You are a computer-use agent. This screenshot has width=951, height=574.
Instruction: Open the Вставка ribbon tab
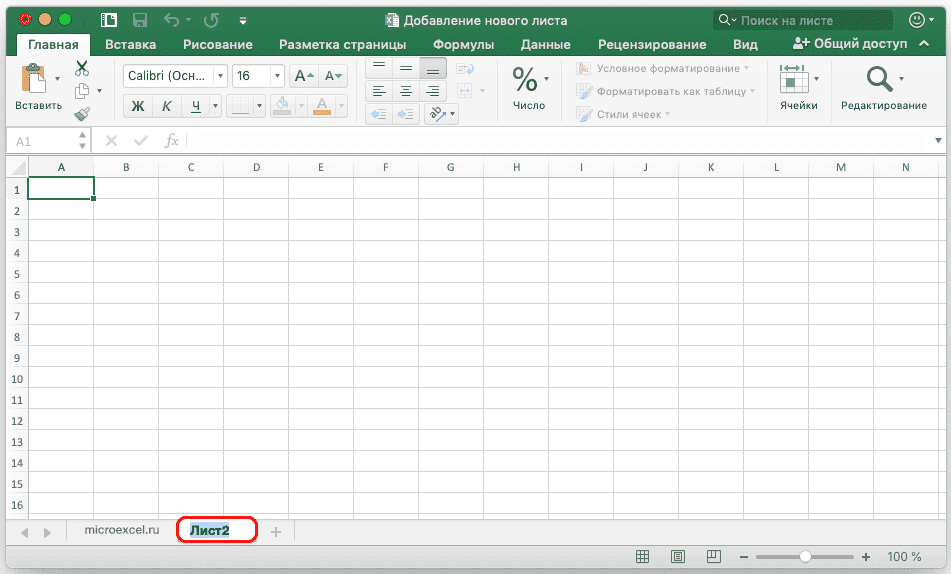click(x=130, y=44)
